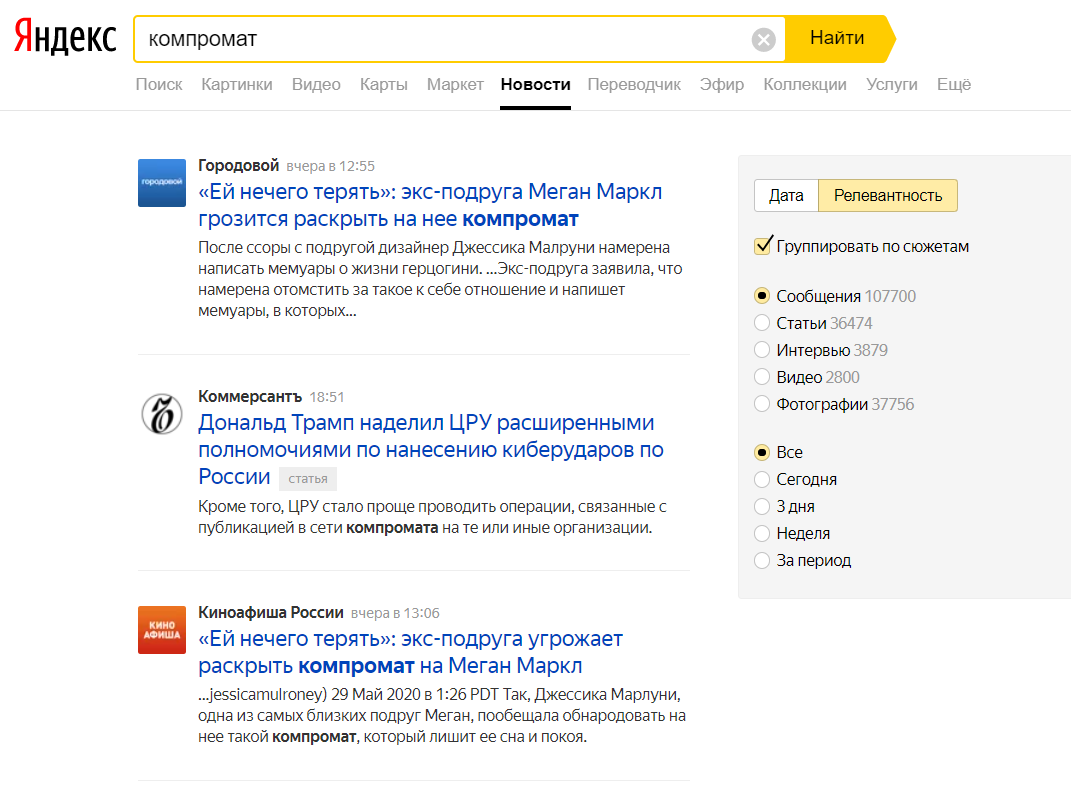
Task: Select the Все period radio button
Action: [x=762, y=452]
